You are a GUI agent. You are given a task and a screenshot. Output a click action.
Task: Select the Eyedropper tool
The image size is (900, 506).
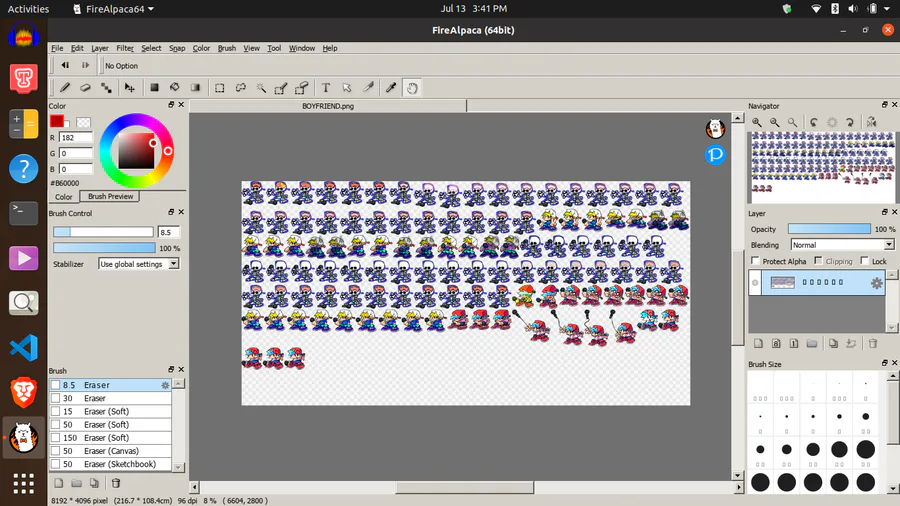[x=391, y=88]
